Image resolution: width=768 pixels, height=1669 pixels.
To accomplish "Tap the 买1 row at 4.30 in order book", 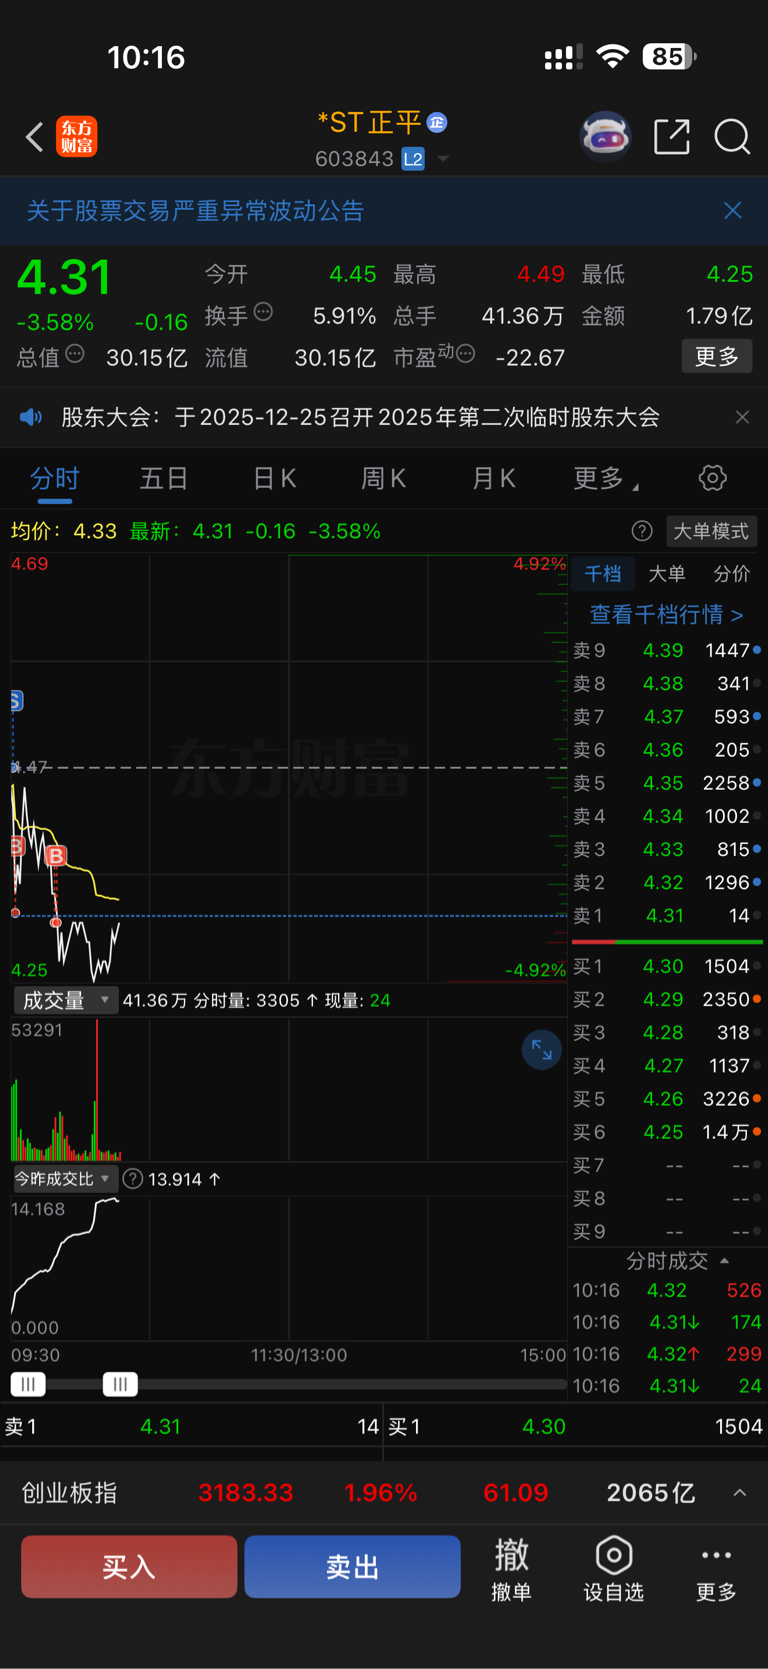I will point(667,967).
